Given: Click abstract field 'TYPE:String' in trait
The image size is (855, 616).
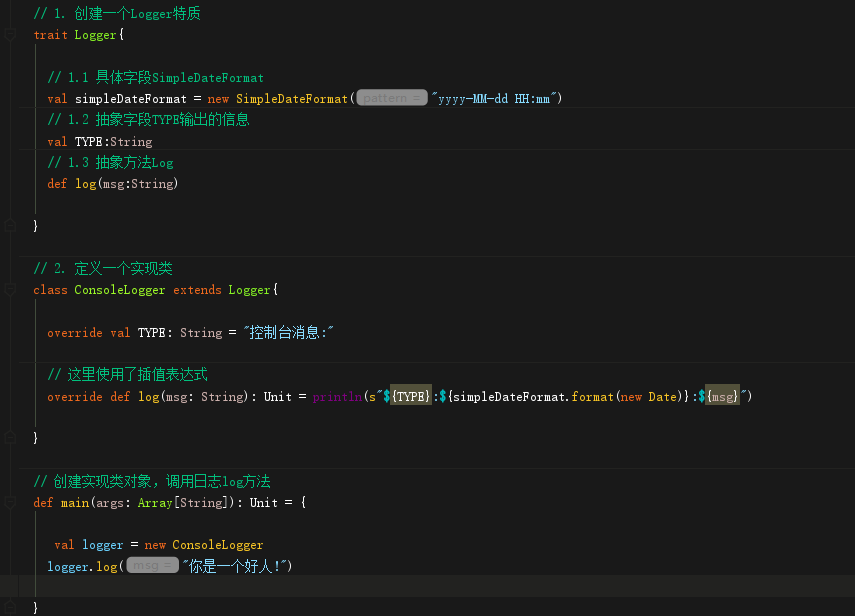Looking at the screenshot, I should [x=113, y=142].
